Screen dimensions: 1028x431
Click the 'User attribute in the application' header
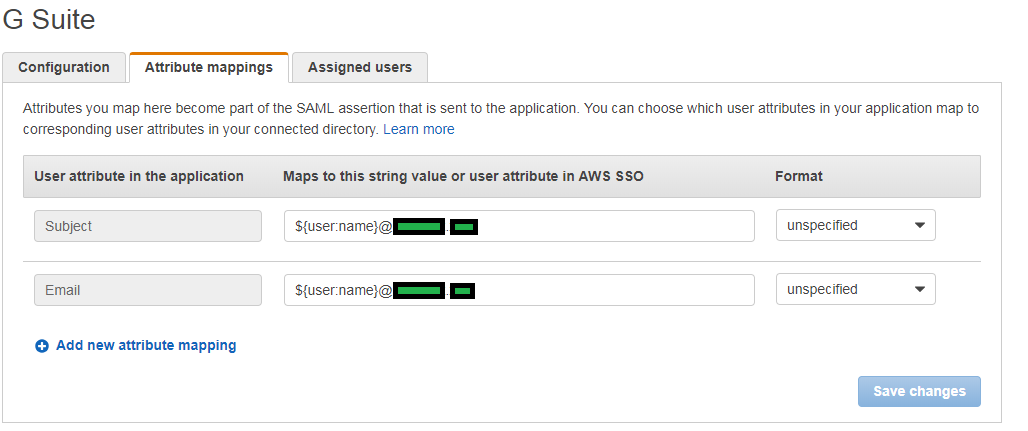click(x=139, y=176)
